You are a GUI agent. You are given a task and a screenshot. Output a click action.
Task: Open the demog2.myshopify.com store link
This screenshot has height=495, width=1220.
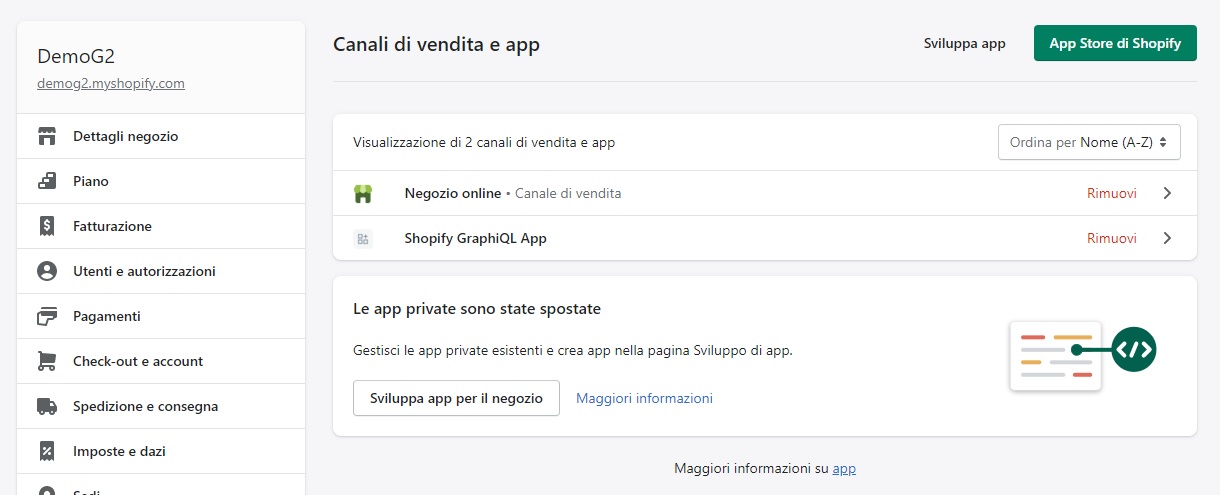(x=111, y=83)
